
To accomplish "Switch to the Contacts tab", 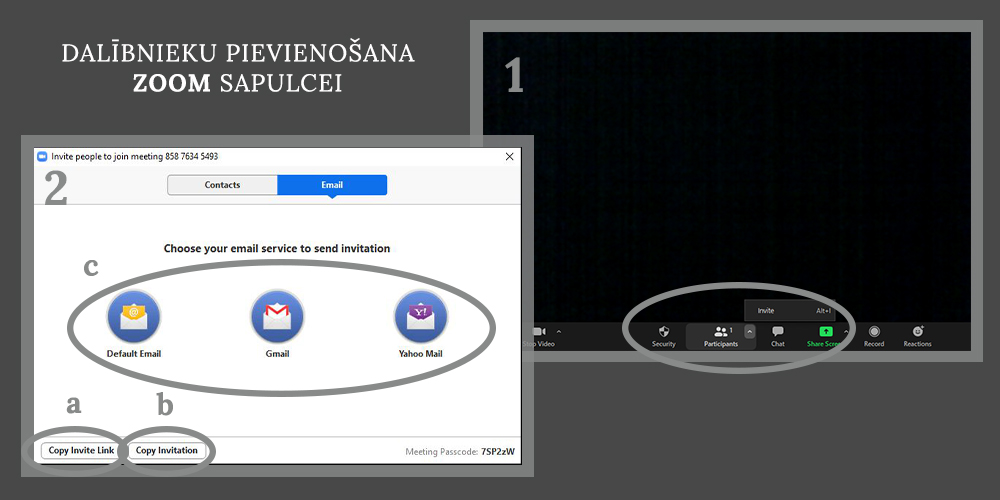I will click(223, 185).
